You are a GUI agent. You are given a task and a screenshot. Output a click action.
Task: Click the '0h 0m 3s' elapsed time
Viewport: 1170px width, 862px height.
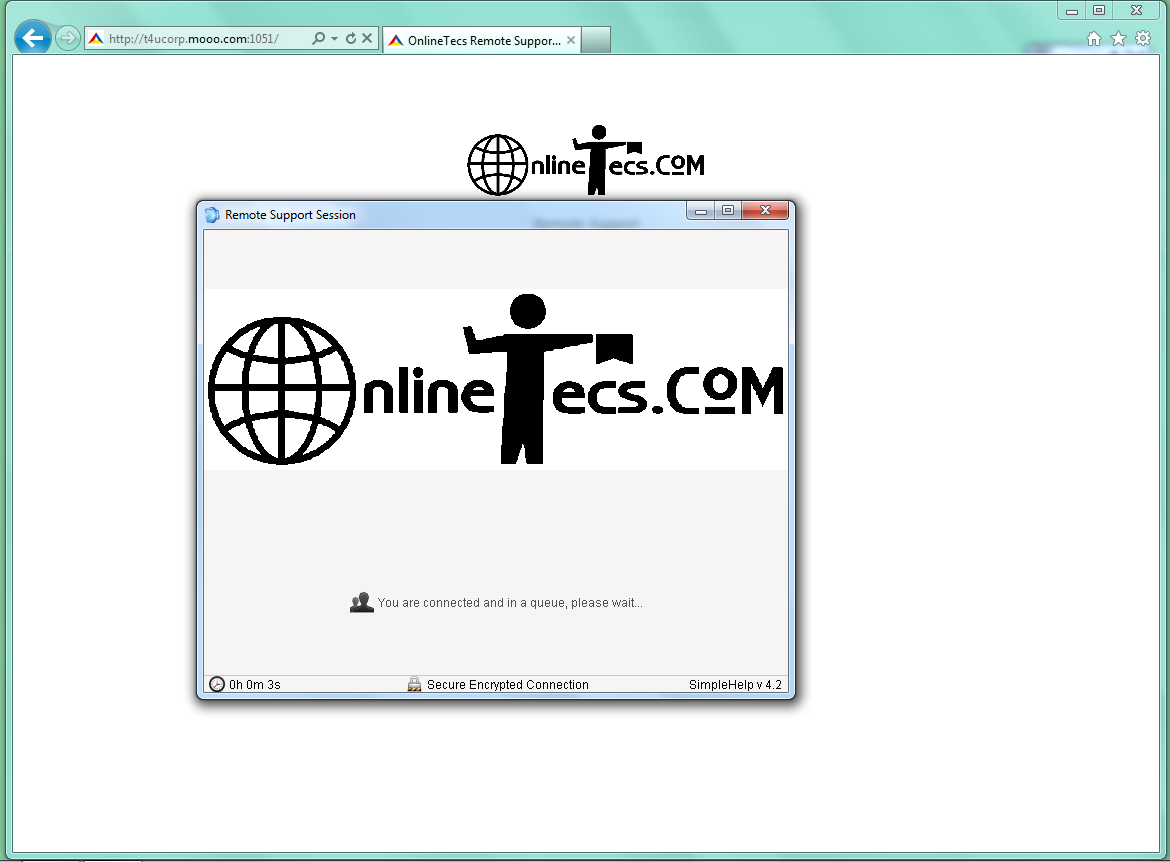click(255, 685)
